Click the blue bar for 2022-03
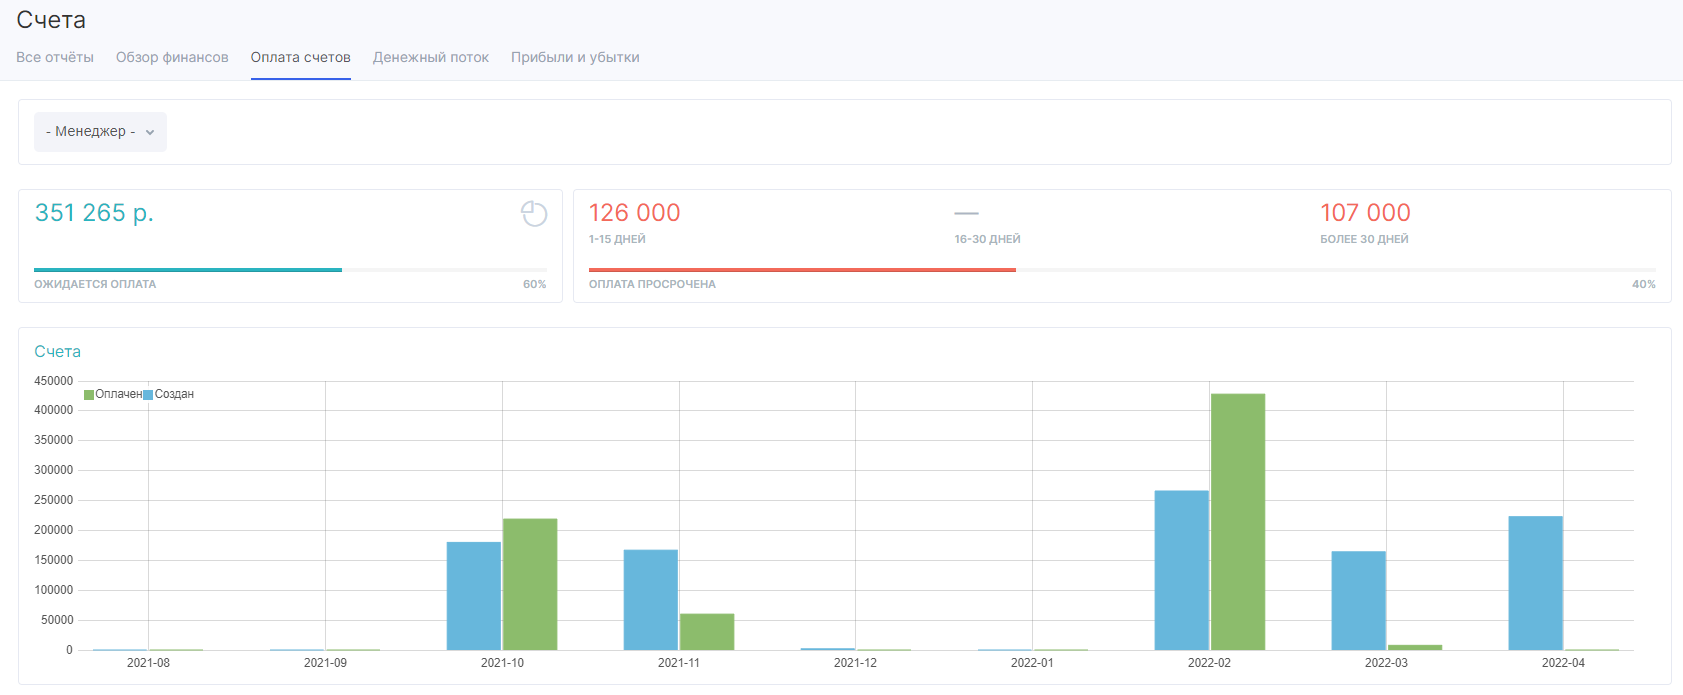This screenshot has height=695, width=1683. click(1358, 600)
